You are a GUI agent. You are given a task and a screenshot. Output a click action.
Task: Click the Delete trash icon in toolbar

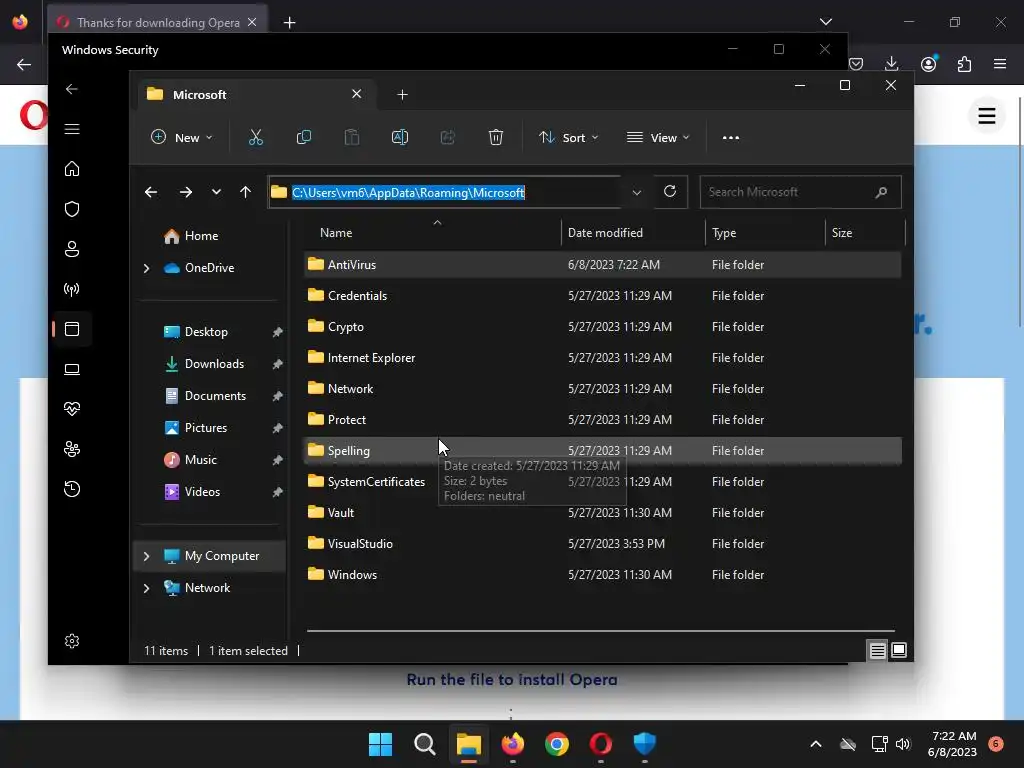[496, 137]
